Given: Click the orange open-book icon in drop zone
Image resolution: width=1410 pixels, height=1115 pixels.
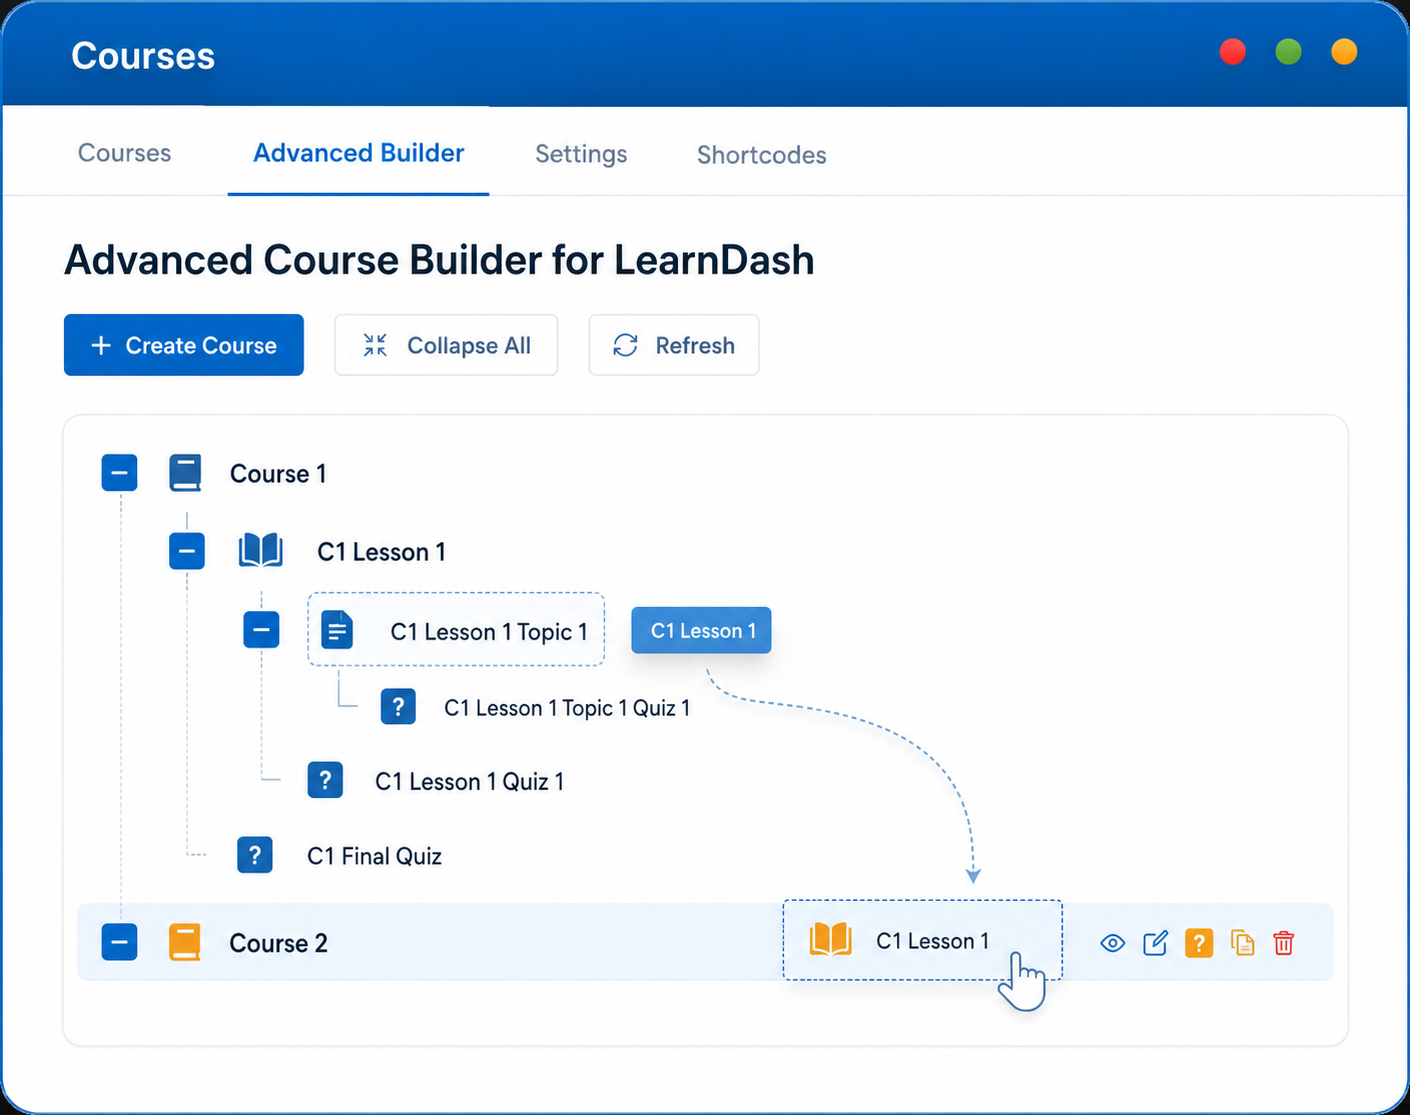Looking at the screenshot, I should pyautogui.click(x=830, y=940).
